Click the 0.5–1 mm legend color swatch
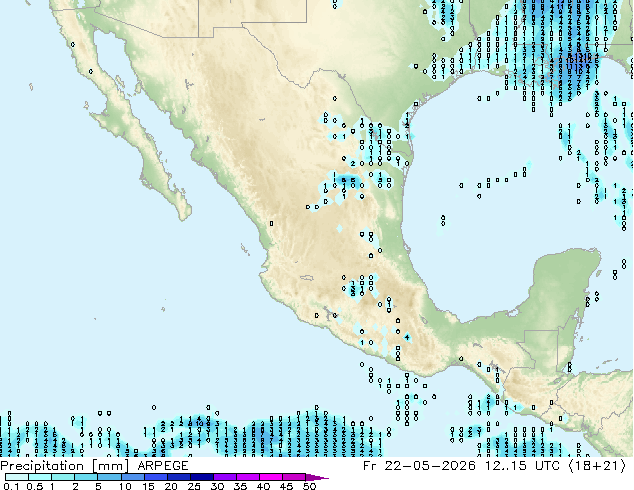The height and width of the screenshot is (490, 634). click(x=40, y=477)
